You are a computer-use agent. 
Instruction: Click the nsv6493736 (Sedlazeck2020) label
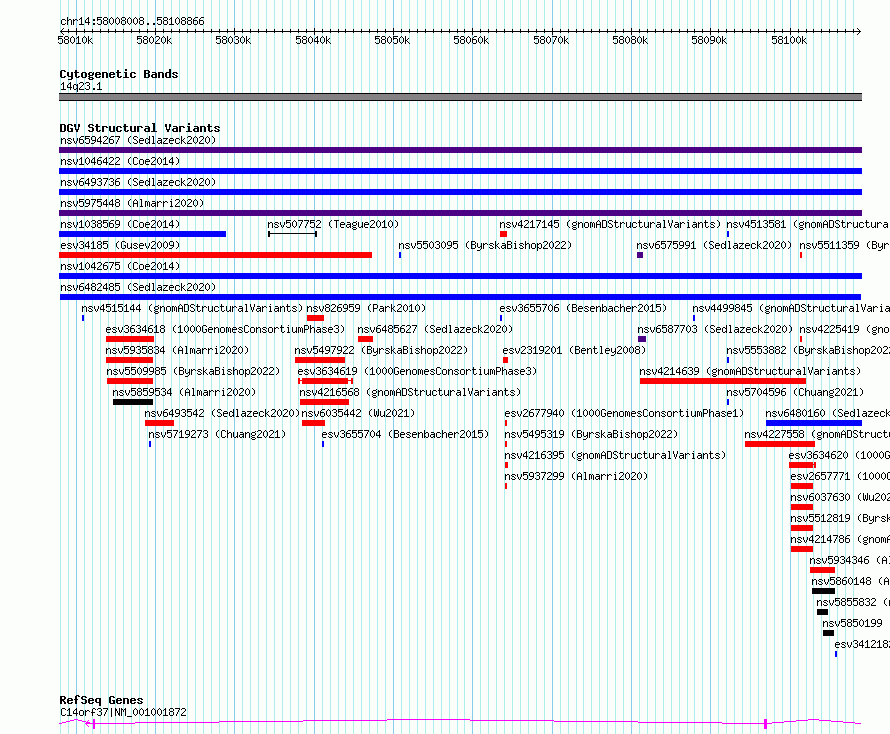click(x=138, y=182)
